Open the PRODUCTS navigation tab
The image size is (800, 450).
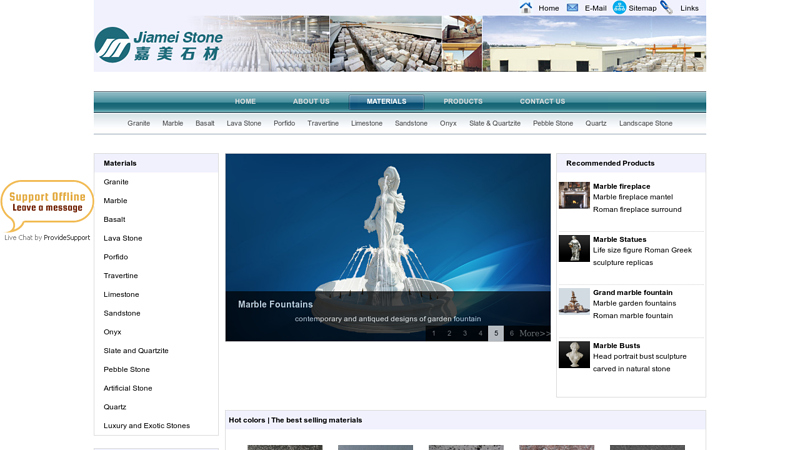(x=463, y=102)
